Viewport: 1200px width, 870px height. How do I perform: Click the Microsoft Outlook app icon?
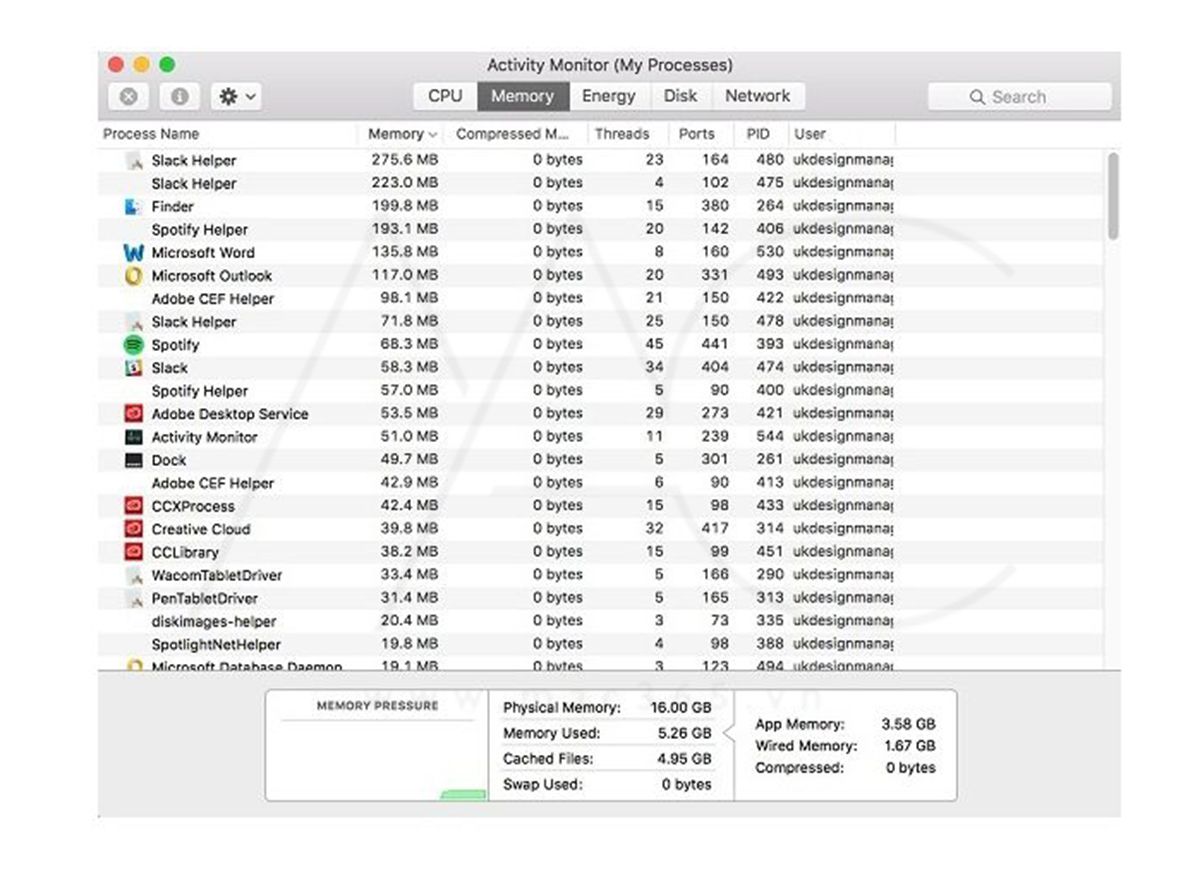click(134, 276)
